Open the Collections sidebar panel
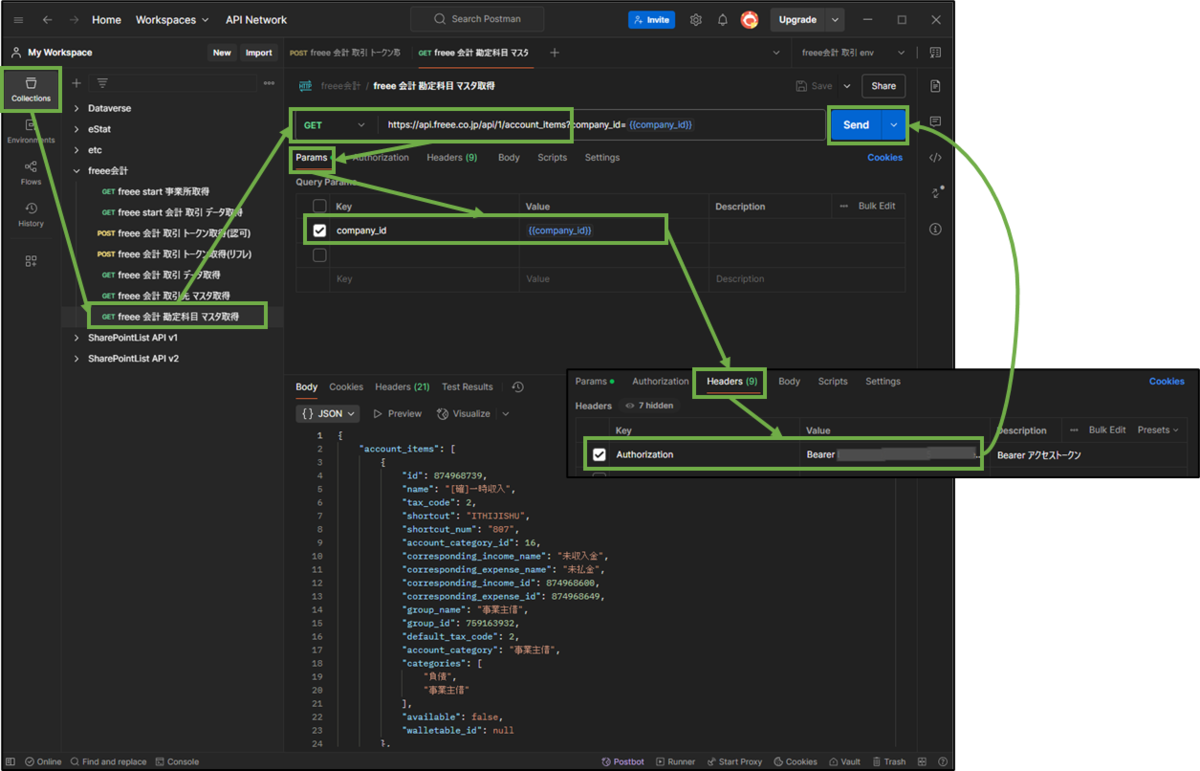1200x771 pixels. tap(31, 90)
